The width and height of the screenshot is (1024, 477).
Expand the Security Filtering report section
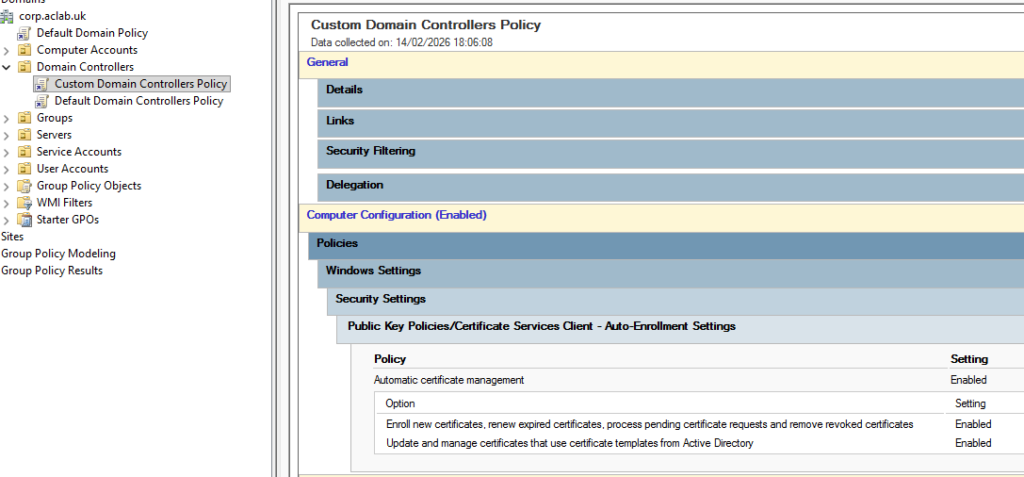click(x=370, y=151)
